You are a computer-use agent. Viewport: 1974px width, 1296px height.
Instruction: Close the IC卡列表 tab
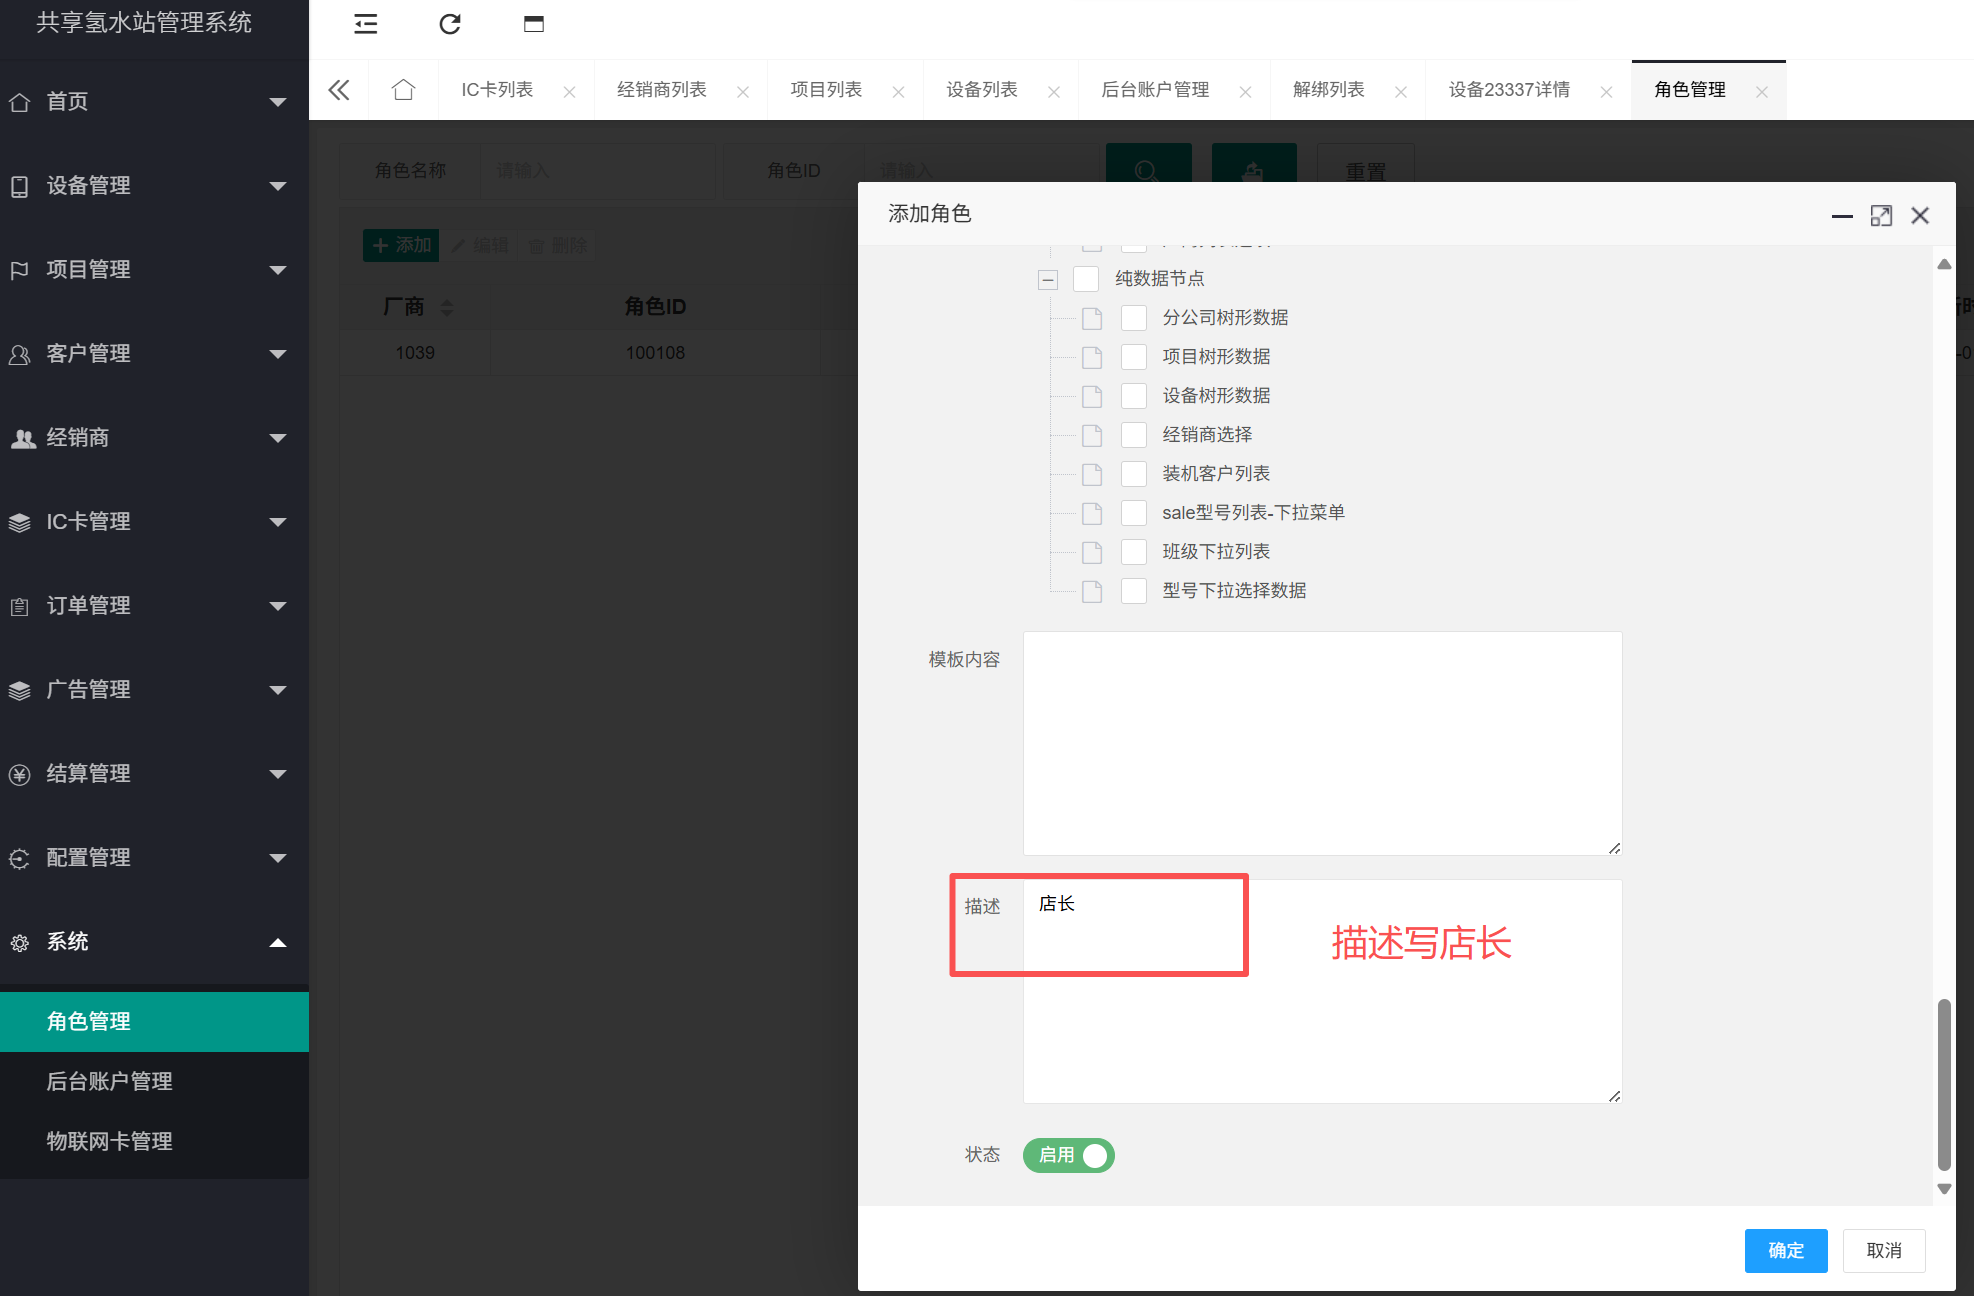pos(569,92)
